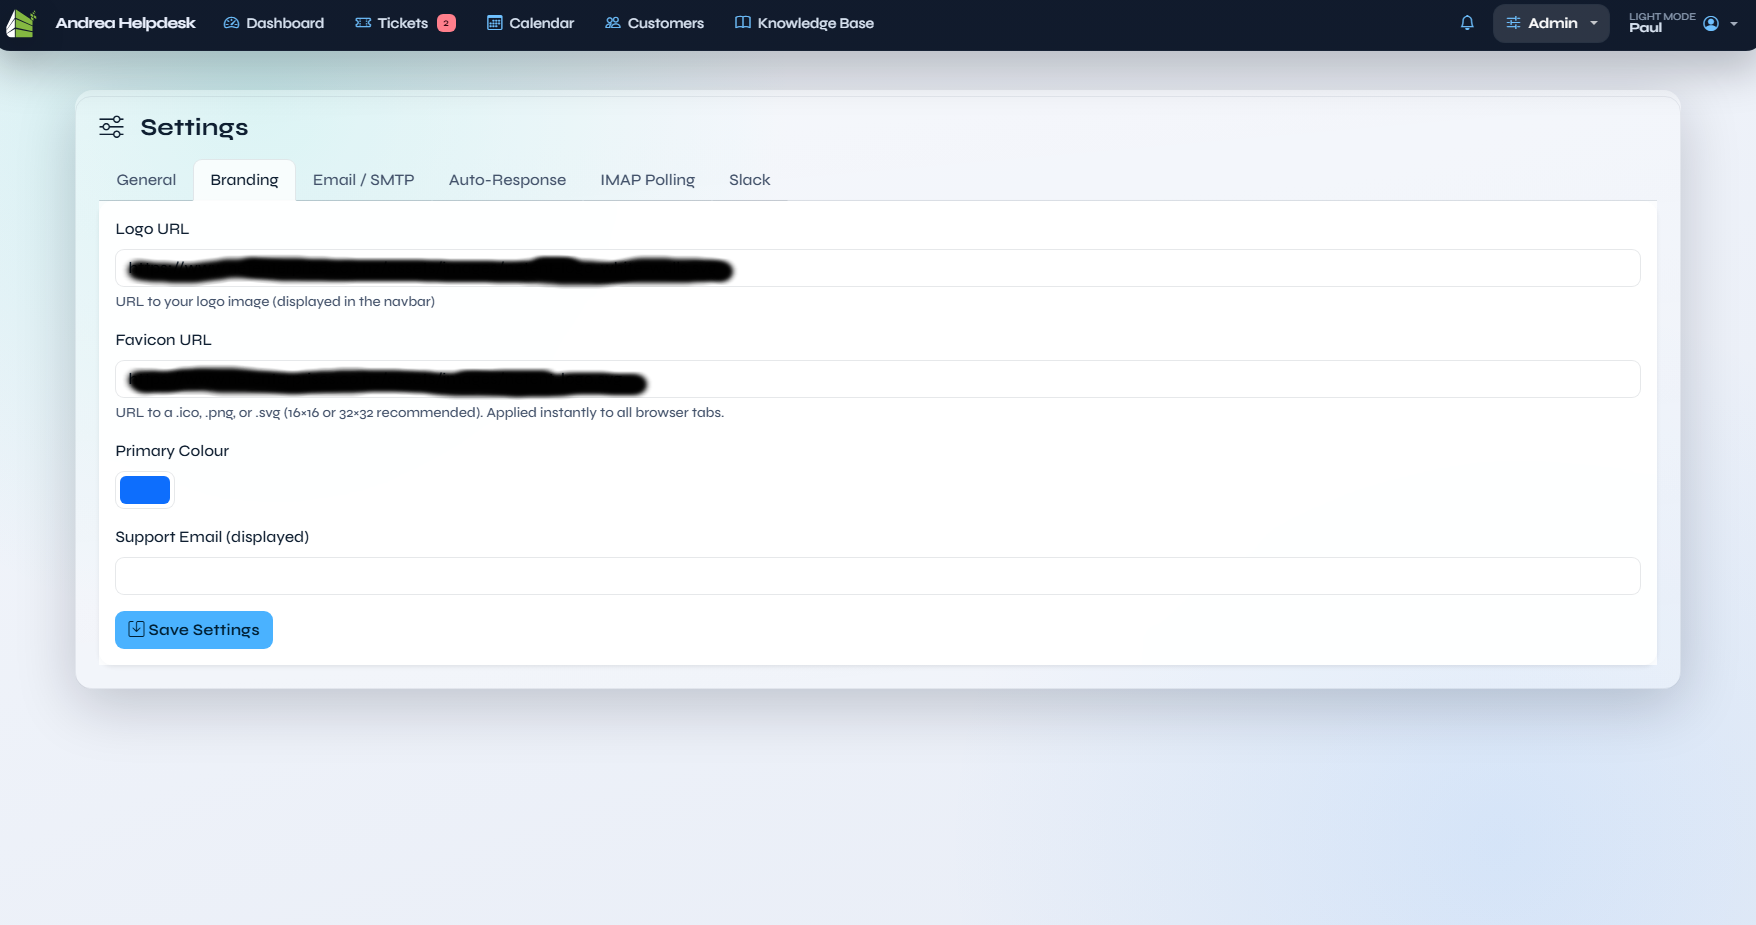Click the Tickets ticket icon
Viewport: 1756px width, 925px height.
361,22
